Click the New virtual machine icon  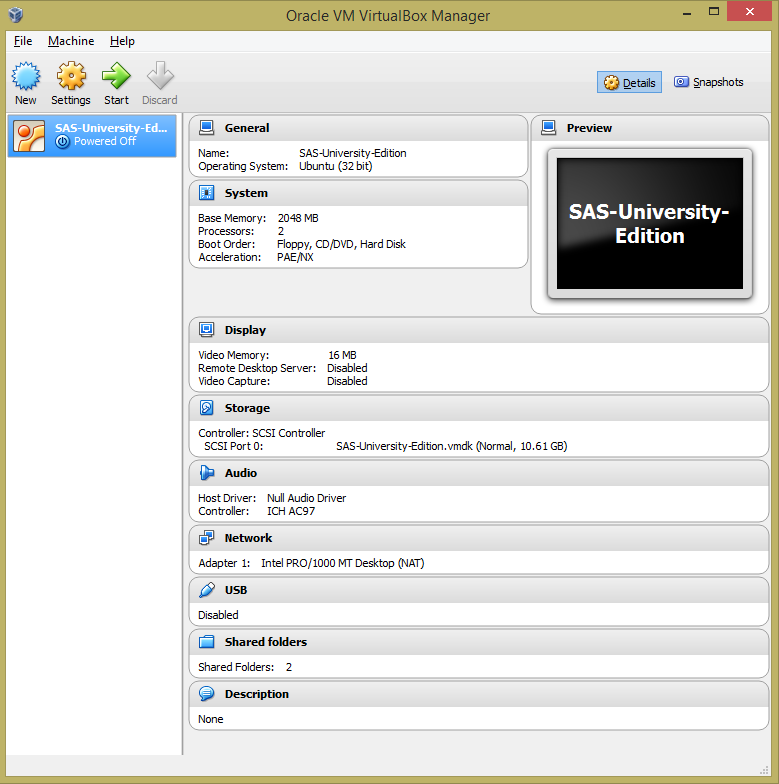pyautogui.click(x=25, y=77)
